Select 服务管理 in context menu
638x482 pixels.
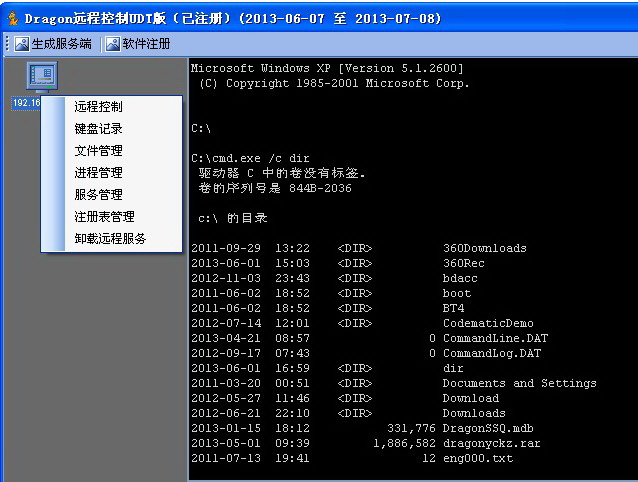tap(98, 194)
